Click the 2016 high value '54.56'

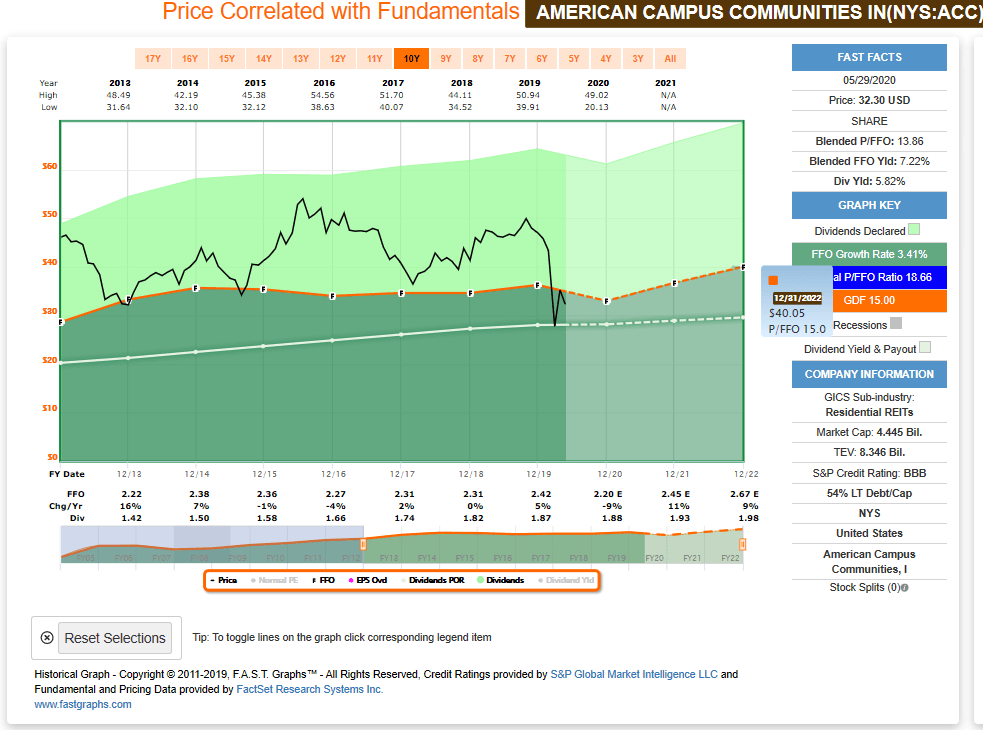click(322, 95)
